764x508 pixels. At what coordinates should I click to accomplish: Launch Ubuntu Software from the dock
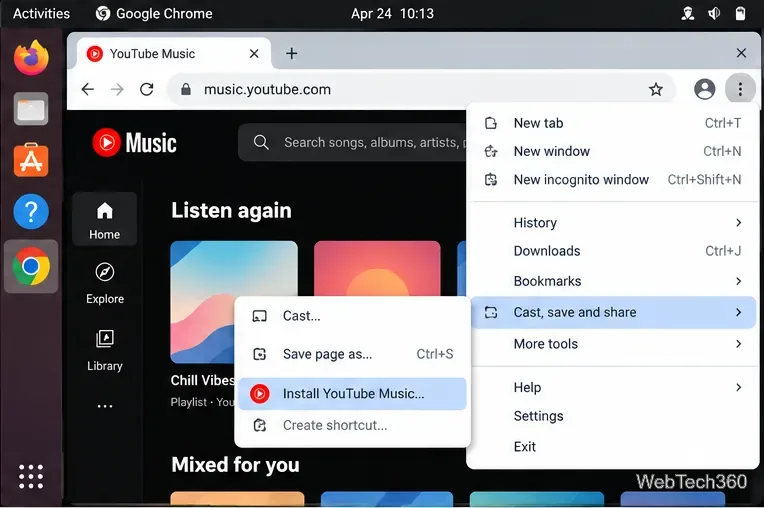[x=31, y=160]
